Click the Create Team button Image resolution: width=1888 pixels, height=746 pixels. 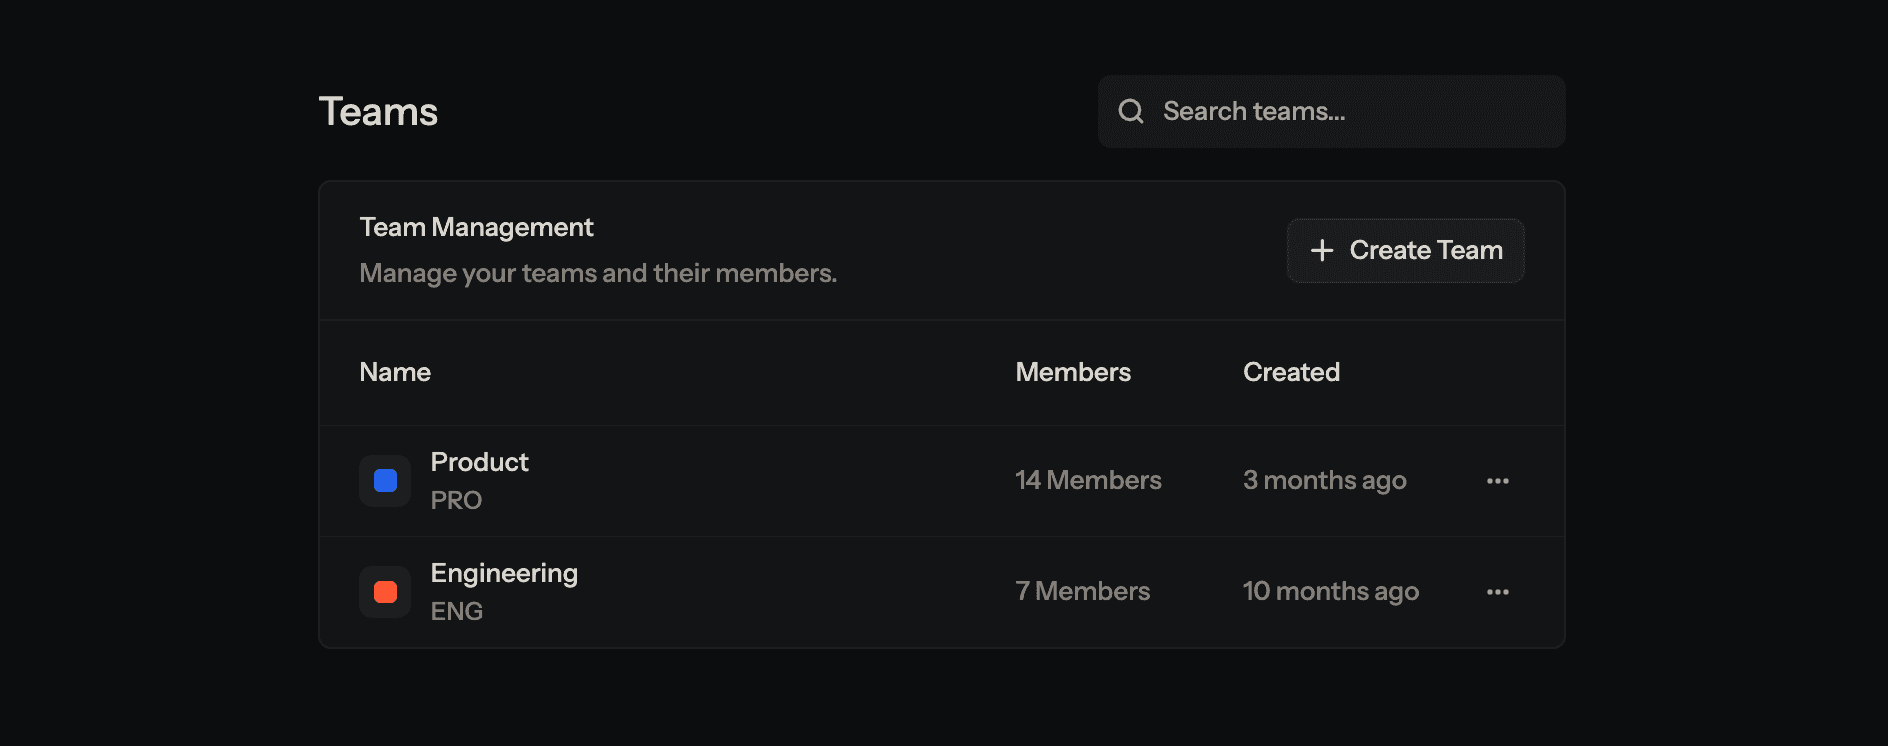(x=1405, y=250)
